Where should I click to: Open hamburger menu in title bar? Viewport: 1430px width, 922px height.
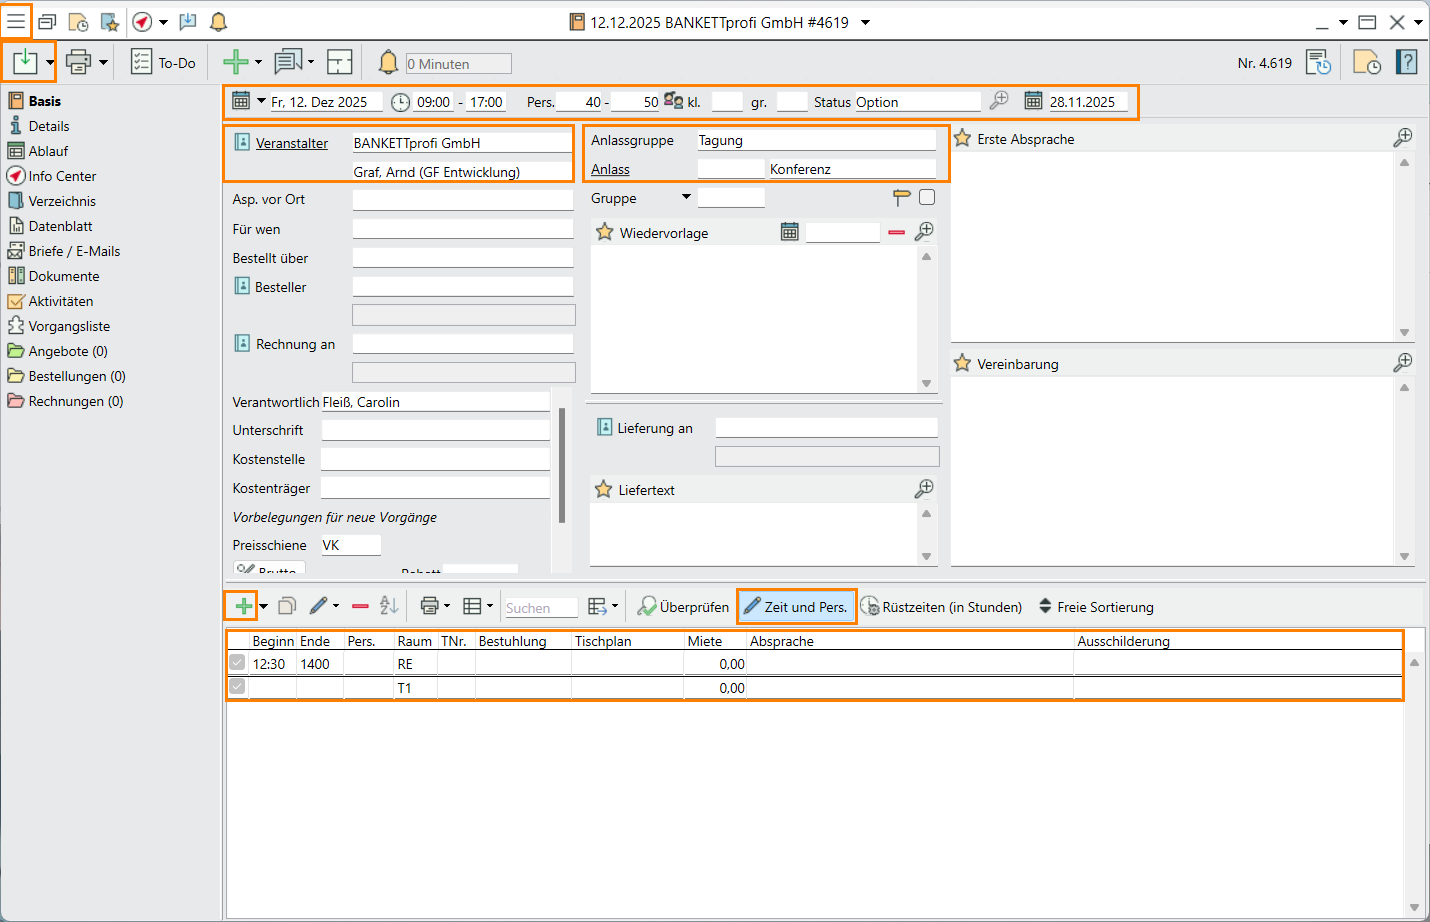(16, 21)
